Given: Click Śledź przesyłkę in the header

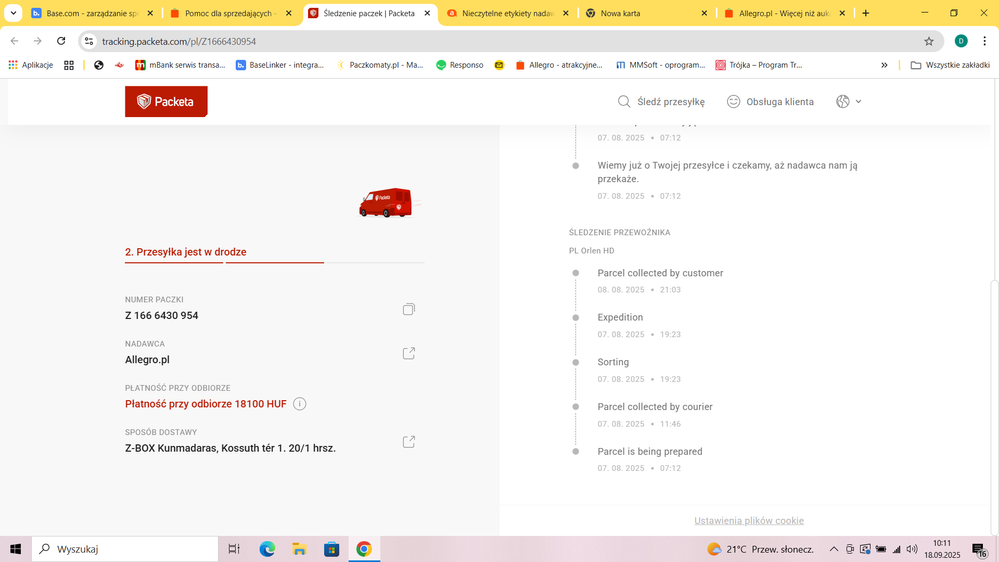Looking at the screenshot, I should point(661,102).
